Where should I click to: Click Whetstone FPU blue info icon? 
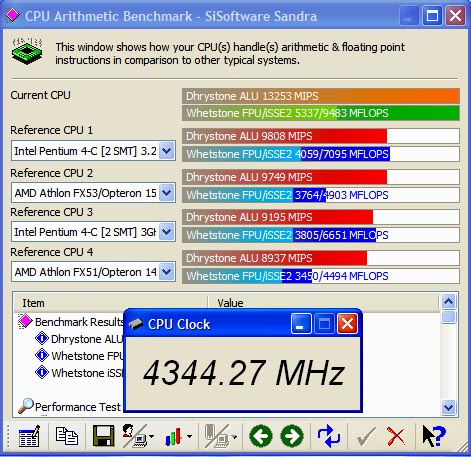coord(42,355)
